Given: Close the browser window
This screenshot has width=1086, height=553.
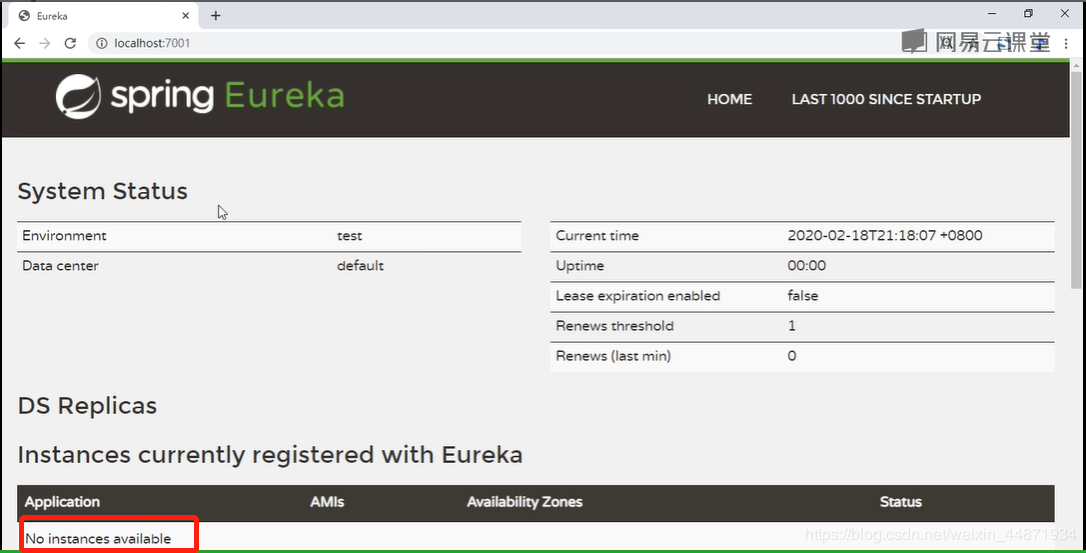Looking at the screenshot, I should [1065, 13].
